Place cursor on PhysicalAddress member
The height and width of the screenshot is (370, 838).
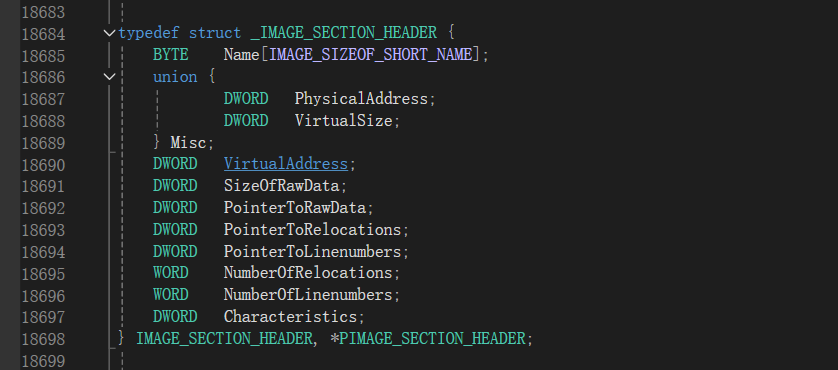361,99
